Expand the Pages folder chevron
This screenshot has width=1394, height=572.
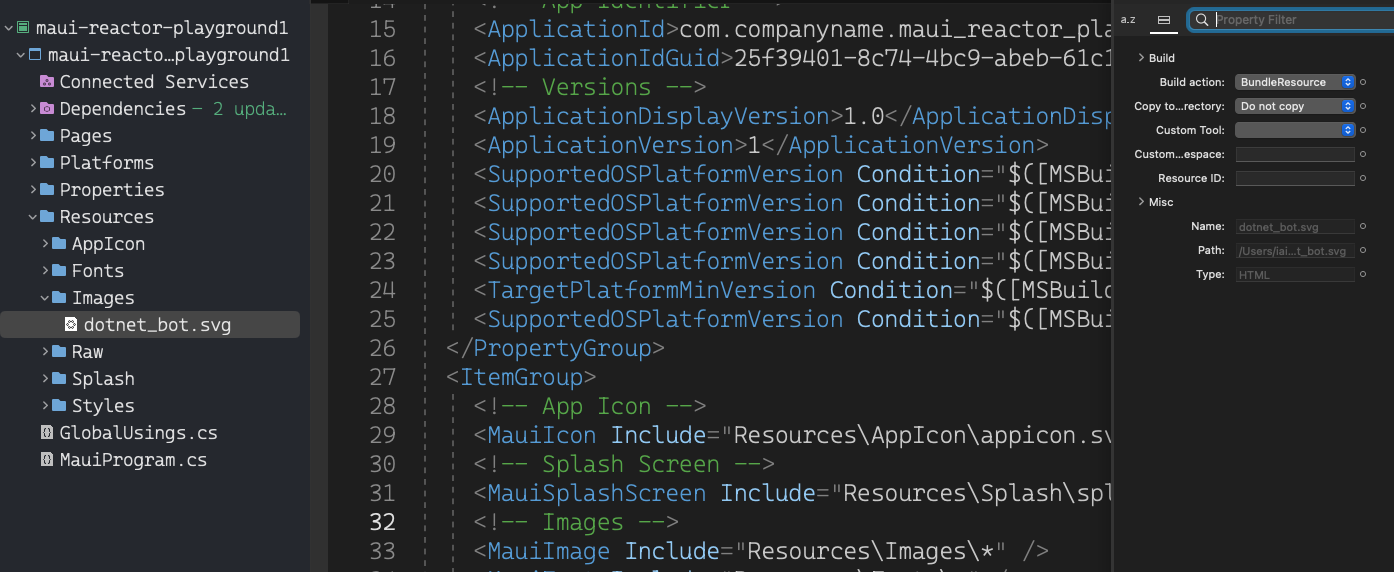coord(33,136)
